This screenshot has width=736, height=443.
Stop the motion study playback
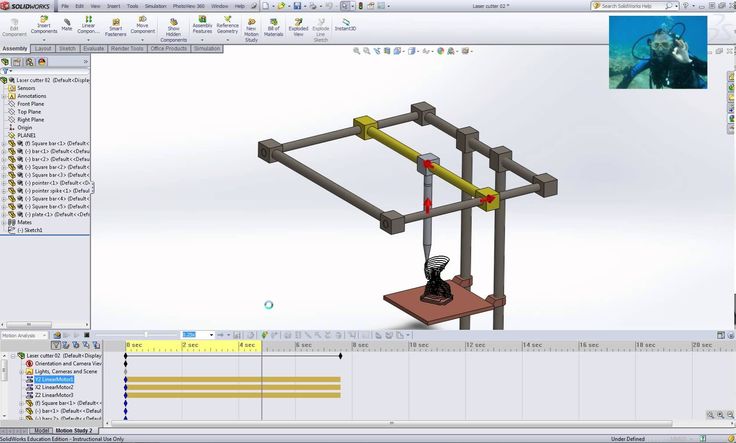86,335
